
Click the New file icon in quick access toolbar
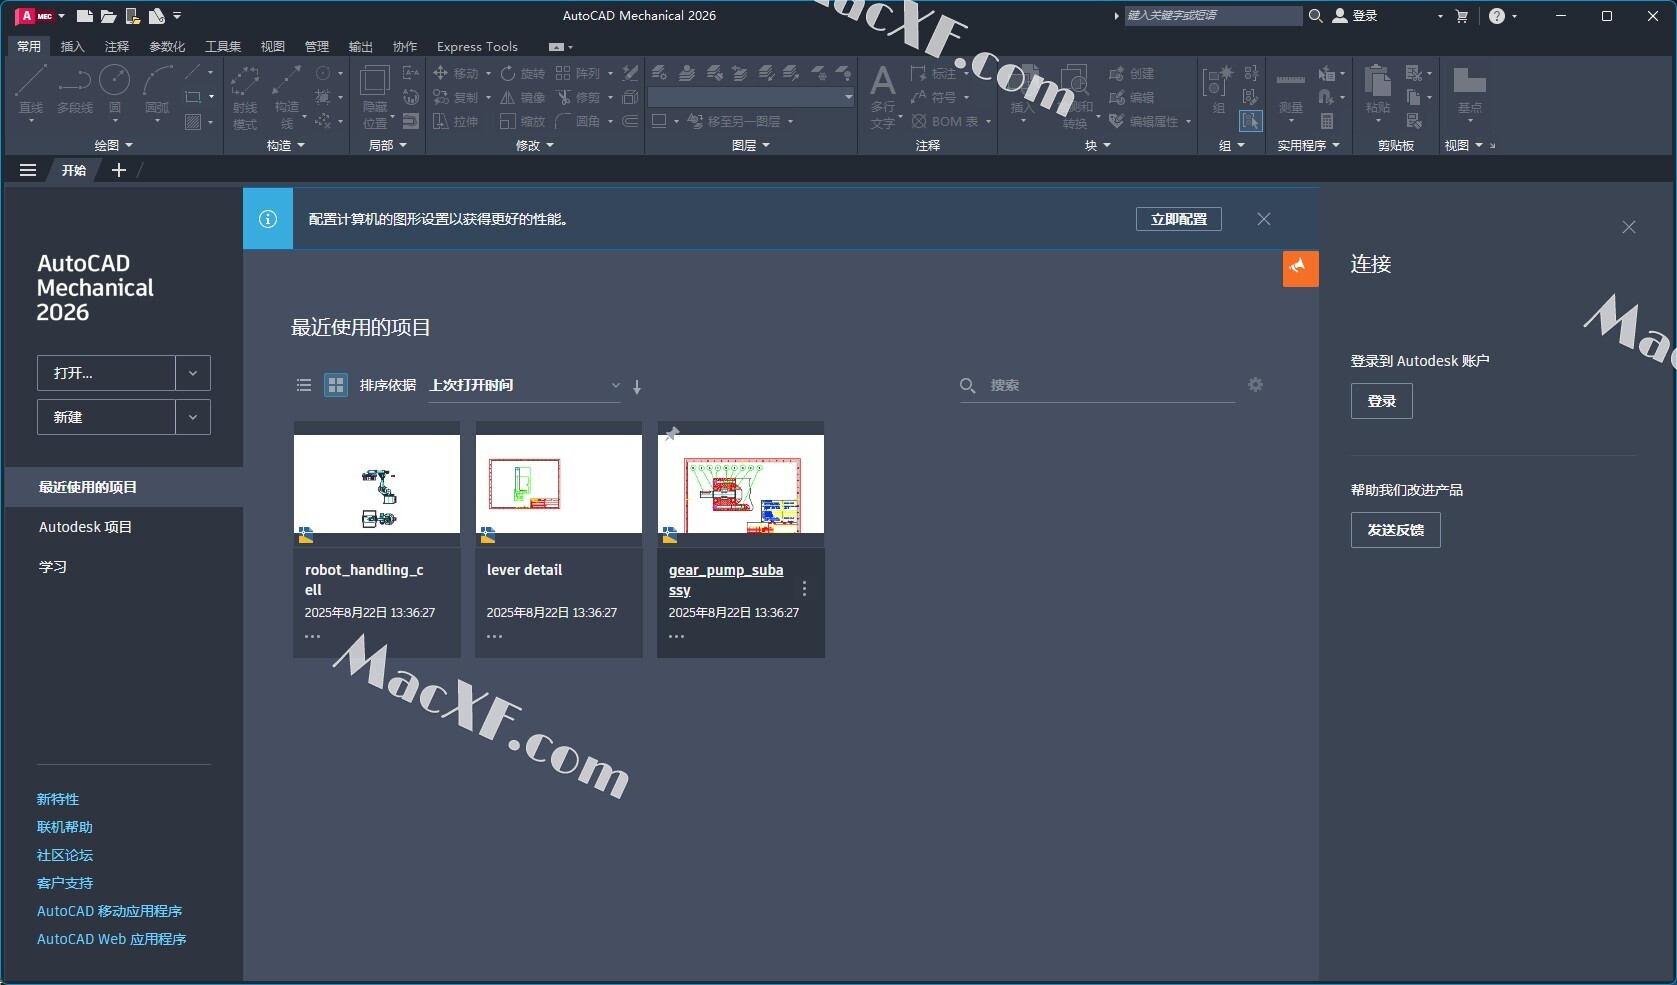pyautogui.click(x=85, y=16)
